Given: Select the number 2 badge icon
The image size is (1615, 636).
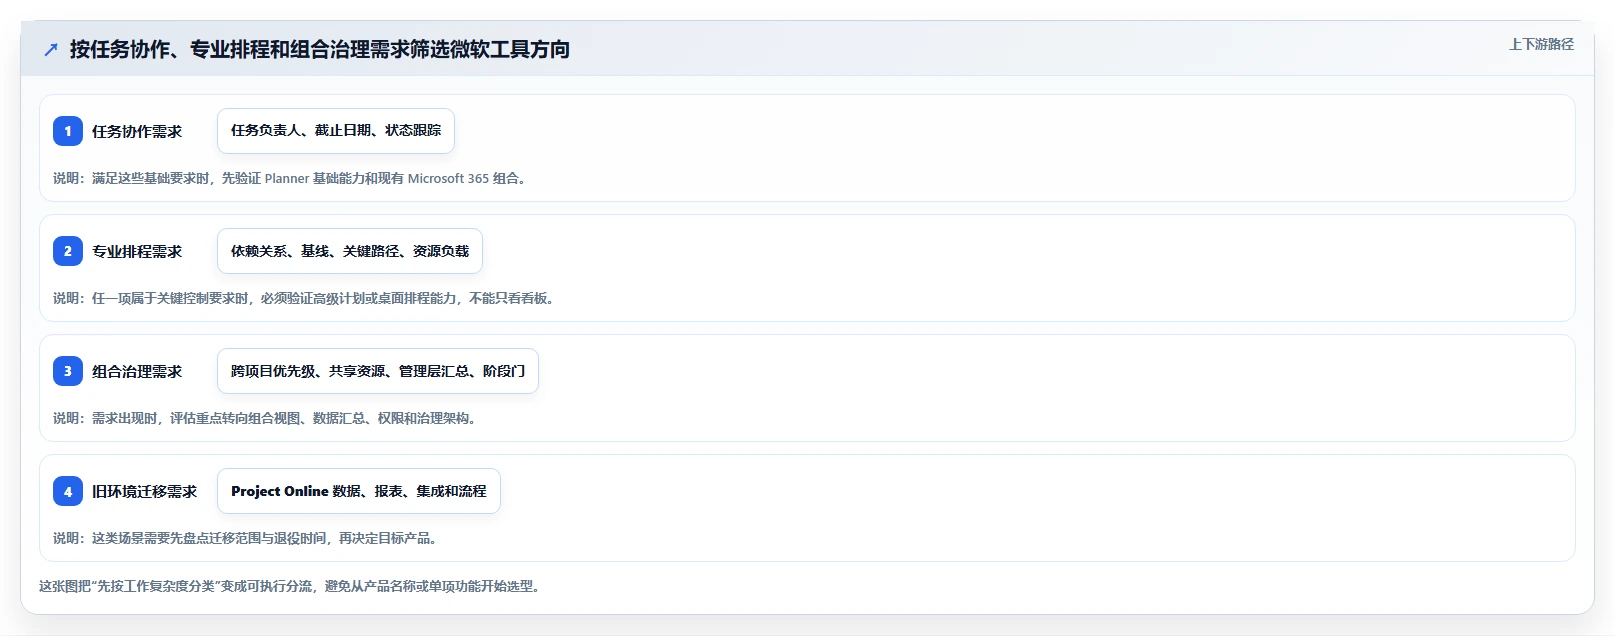Looking at the screenshot, I should 68,251.
